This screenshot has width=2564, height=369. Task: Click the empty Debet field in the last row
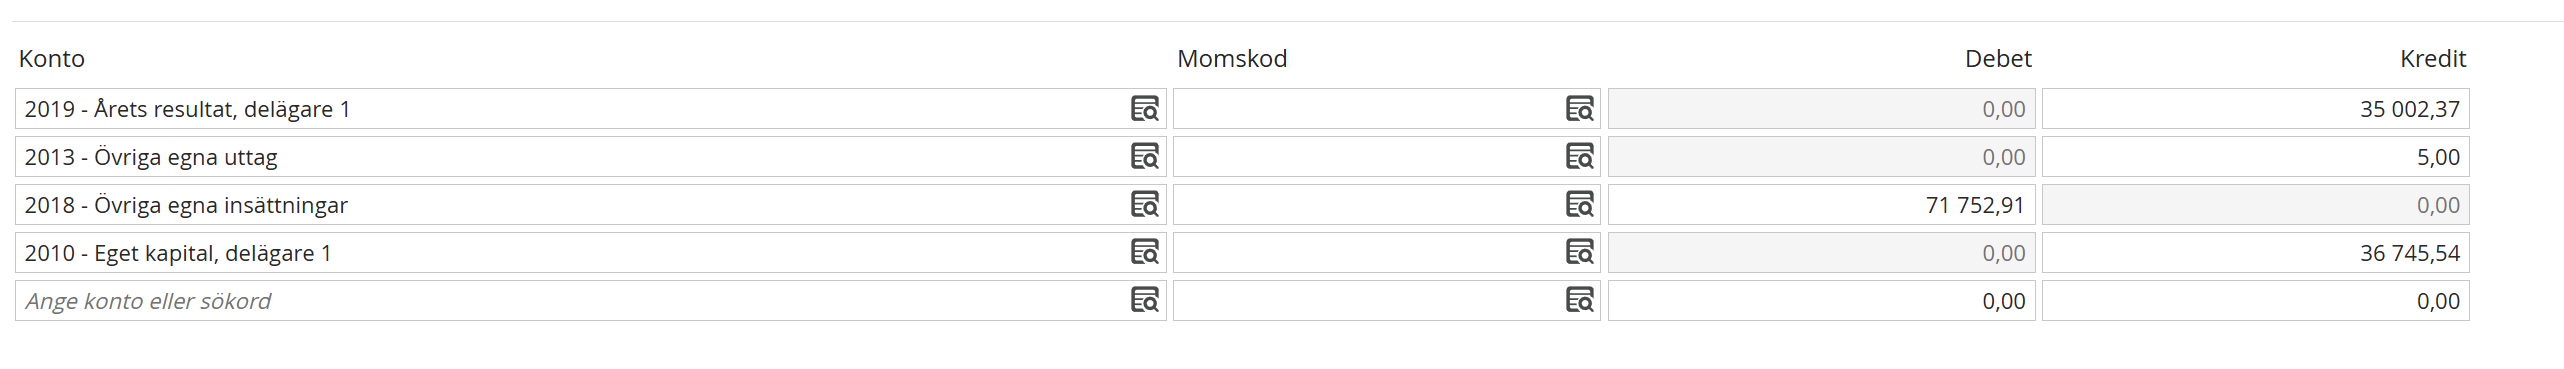pyautogui.click(x=1821, y=301)
